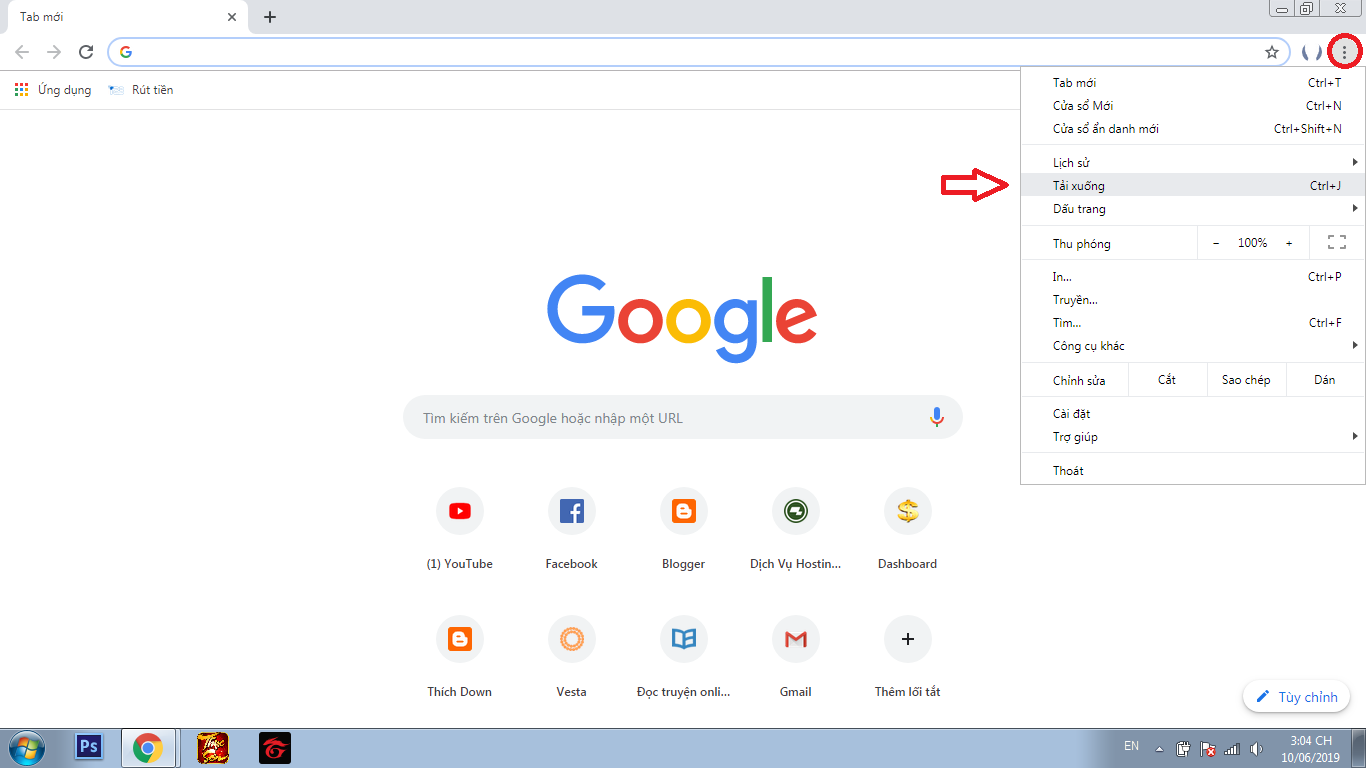This screenshot has height=768, width=1366.
Task: Open the Chrome three-dot menu button
Action: pos(1344,52)
